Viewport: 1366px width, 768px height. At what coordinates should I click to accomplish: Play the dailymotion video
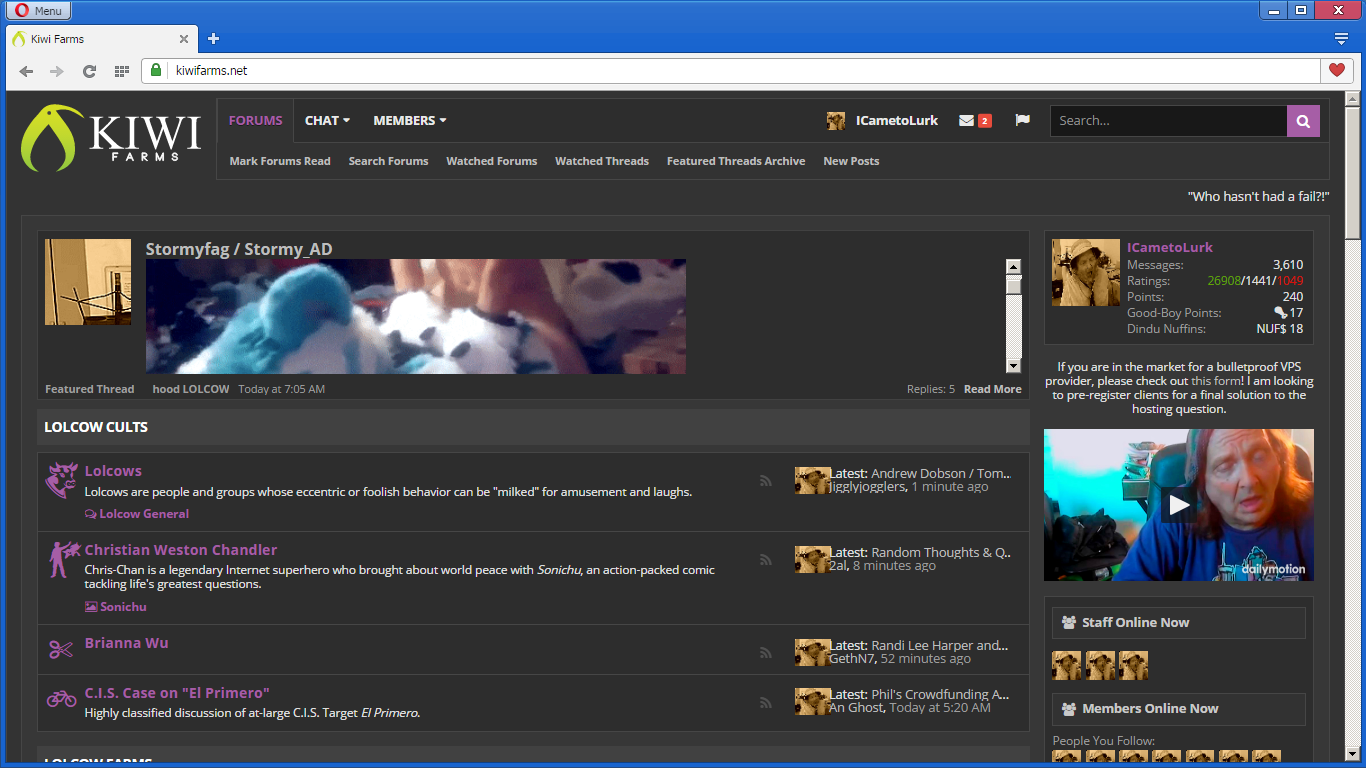pyautogui.click(x=1179, y=505)
